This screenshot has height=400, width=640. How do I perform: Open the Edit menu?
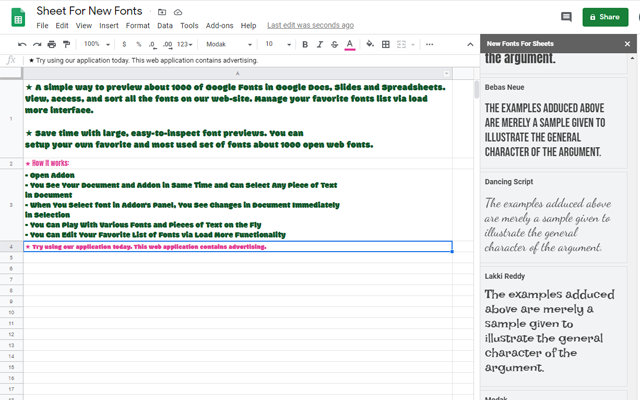62,26
